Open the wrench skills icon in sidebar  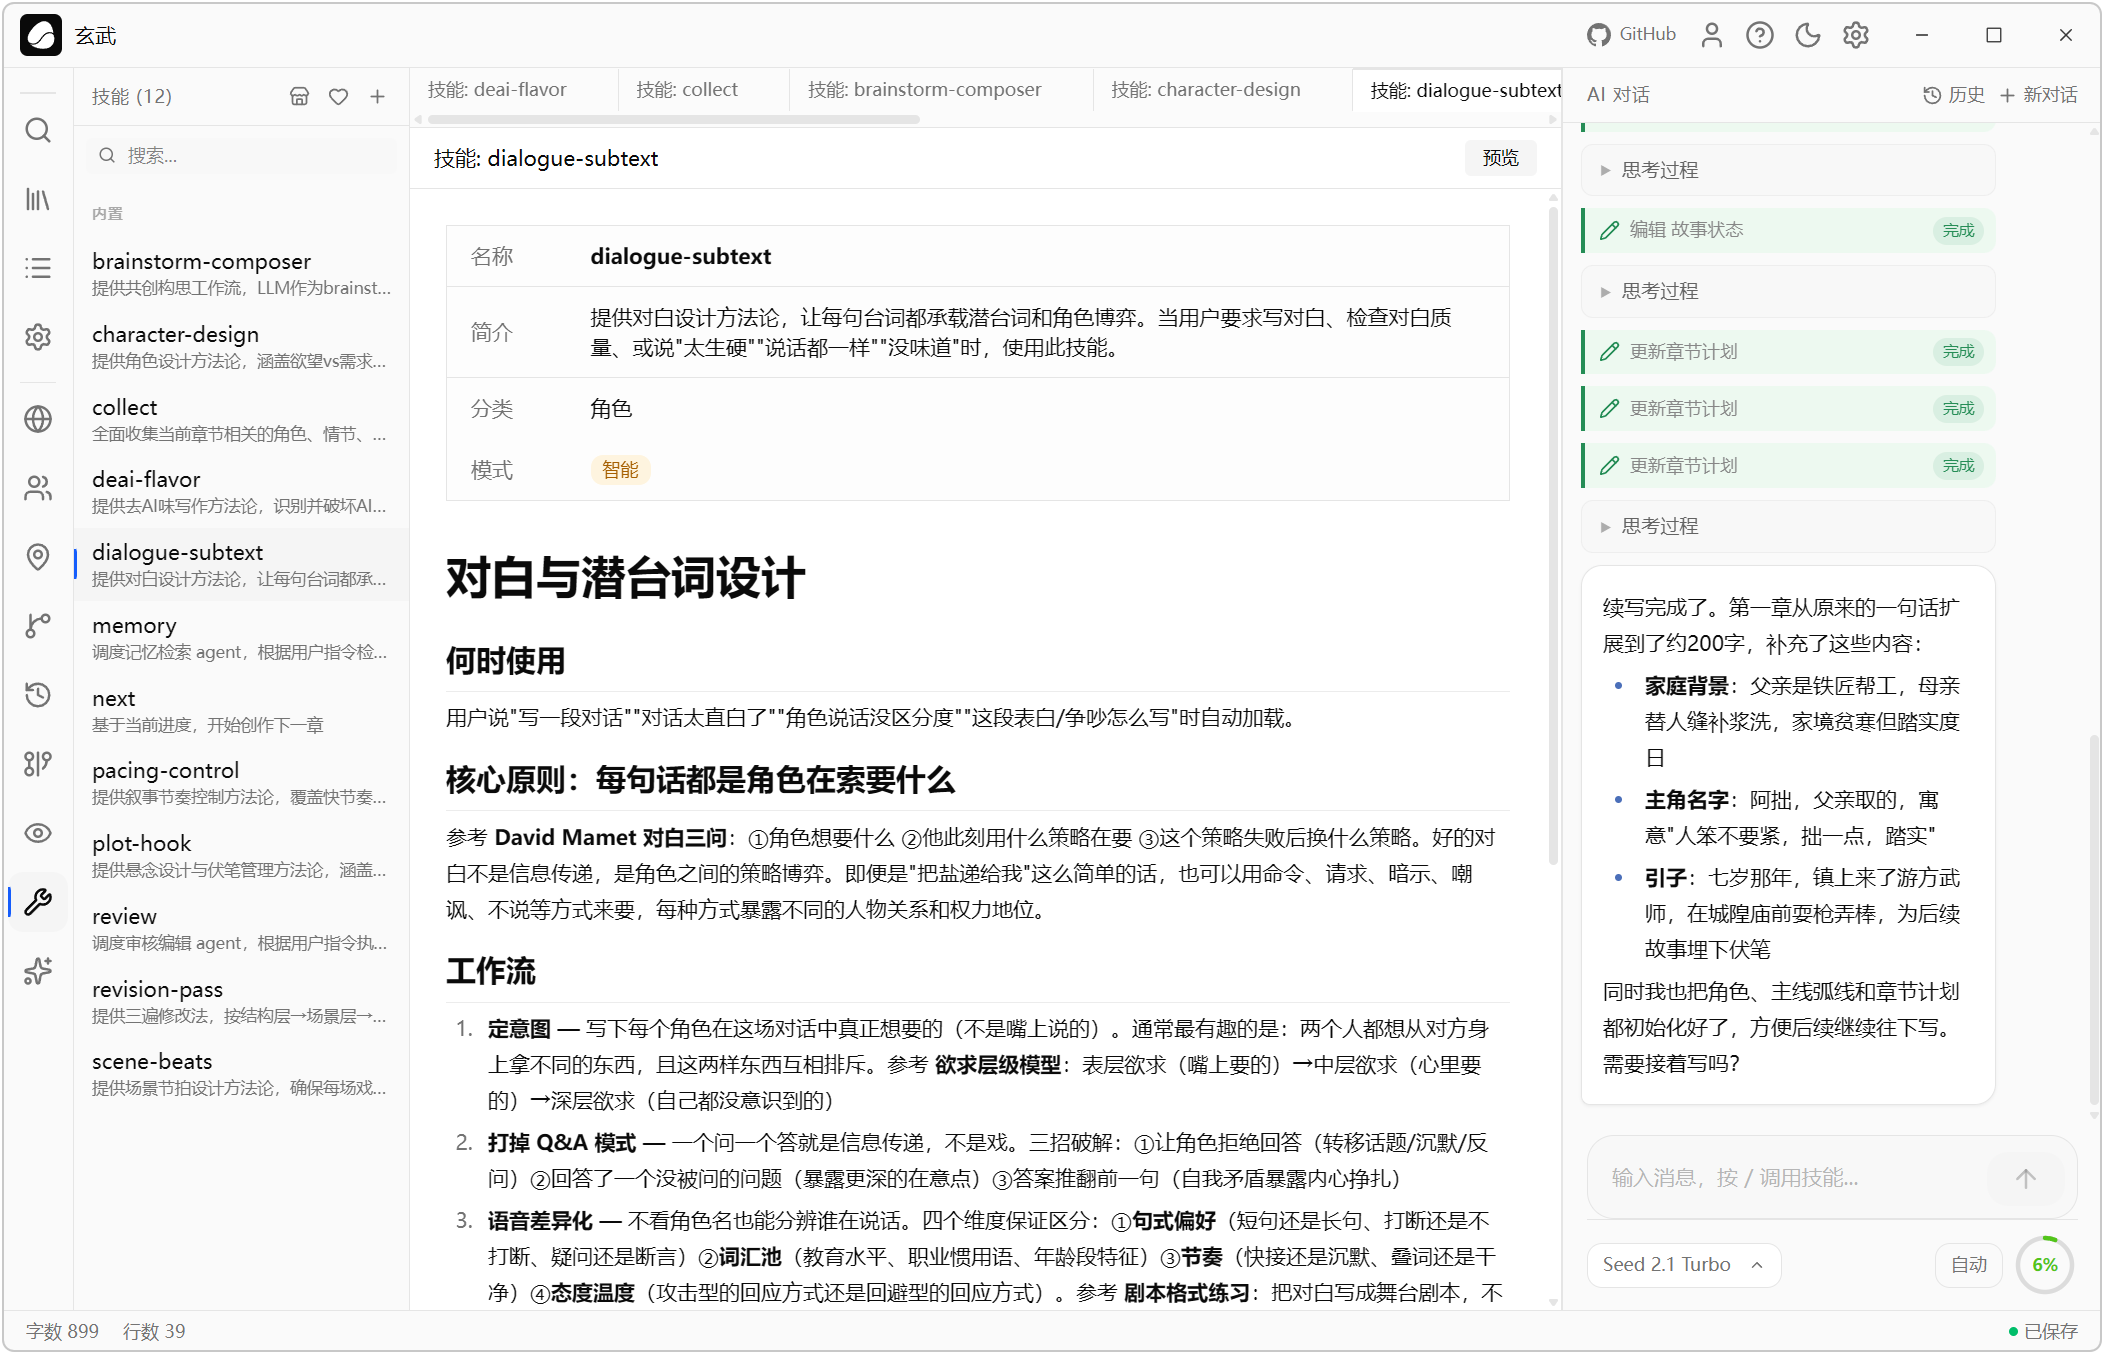[38, 902]
